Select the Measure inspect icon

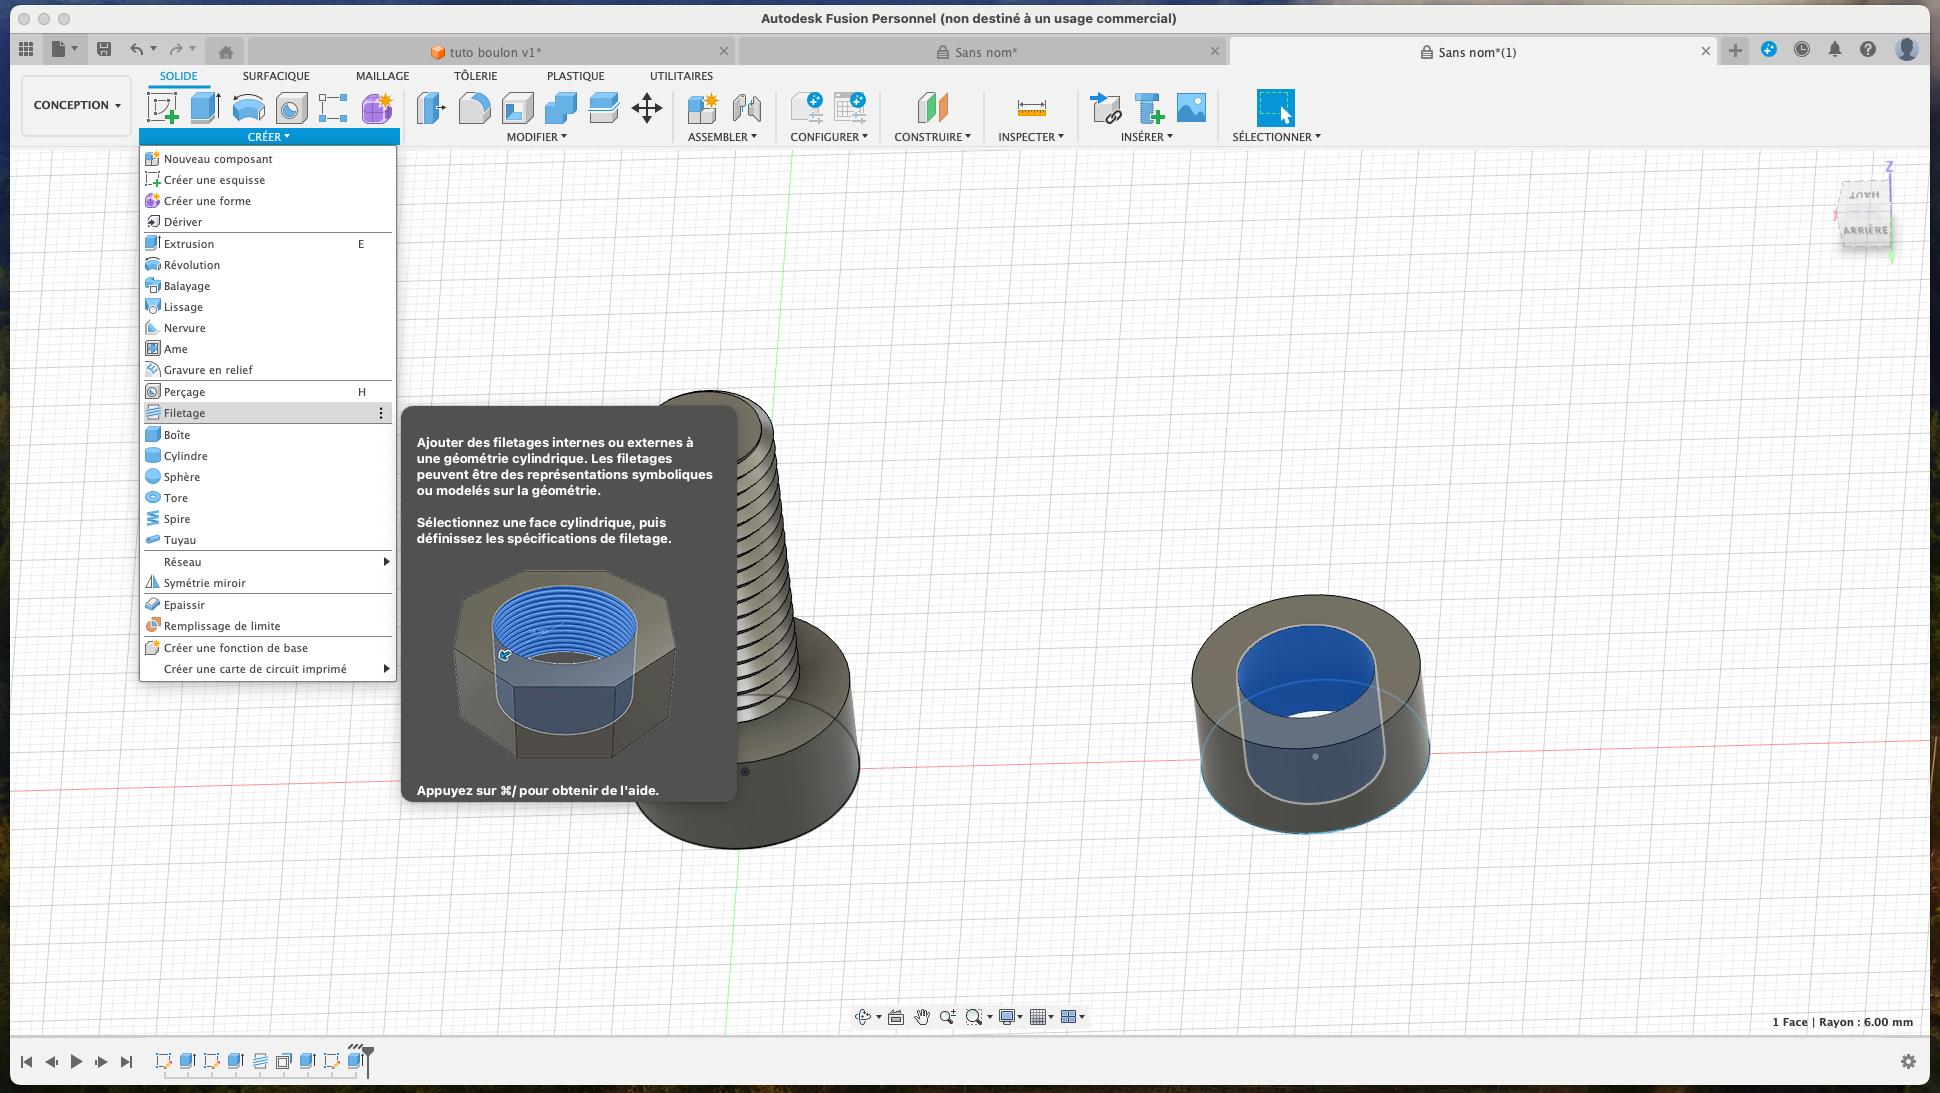pyautogui.click(x=1031, y=108)
